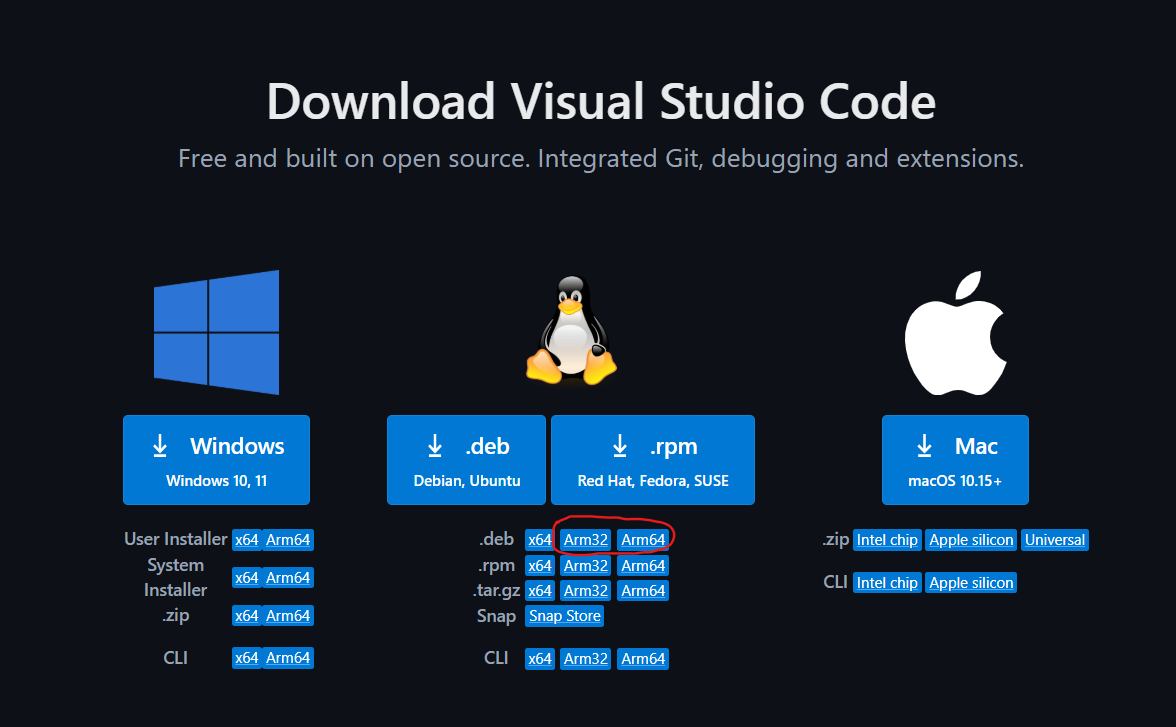Download the .deb package for Debian, Ubuntu

(x=466, y=460)
